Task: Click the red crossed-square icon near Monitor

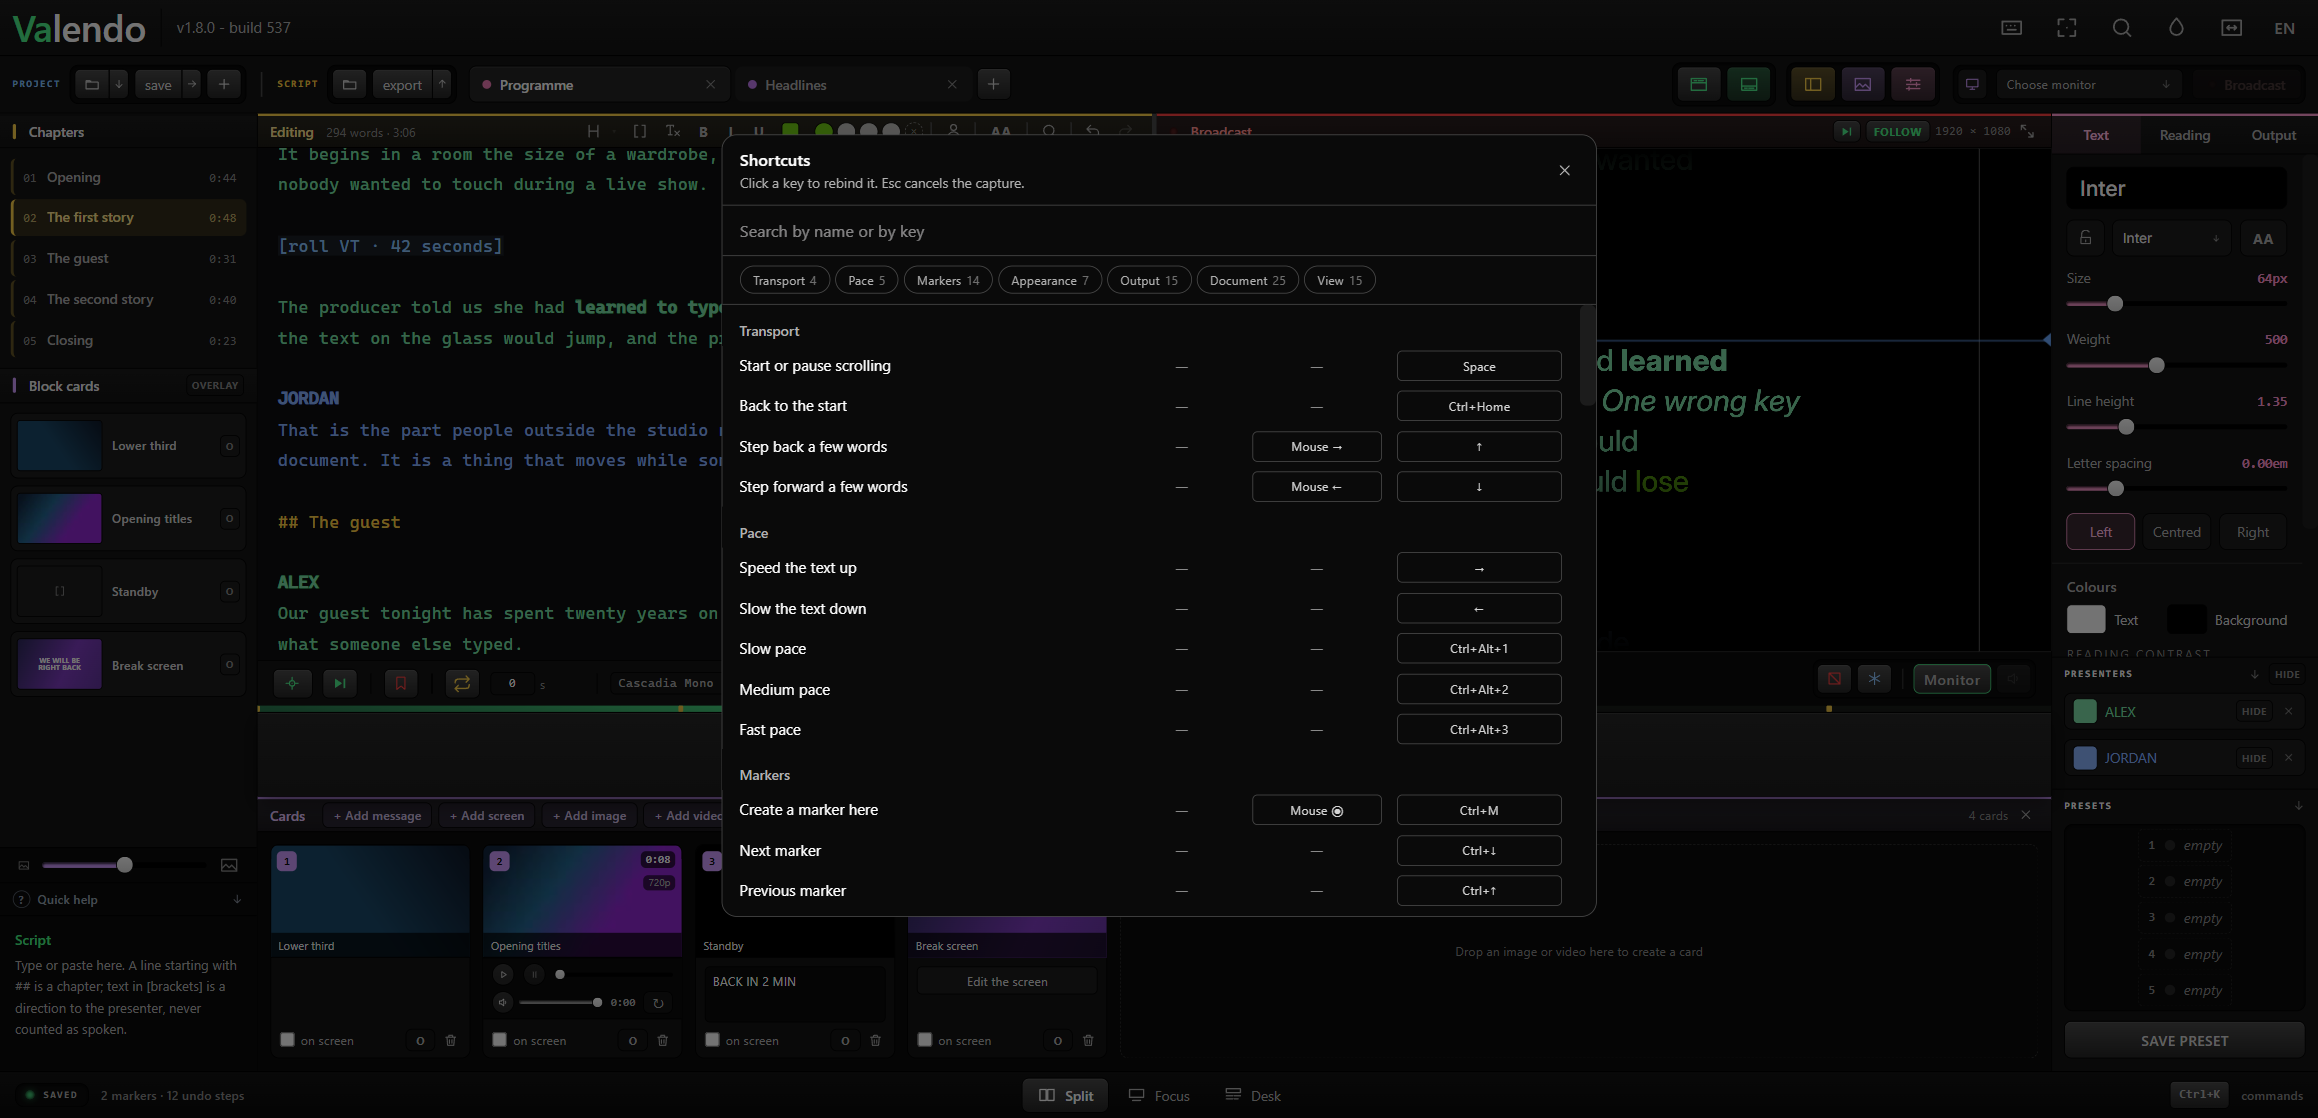Action: (1834, 679)
